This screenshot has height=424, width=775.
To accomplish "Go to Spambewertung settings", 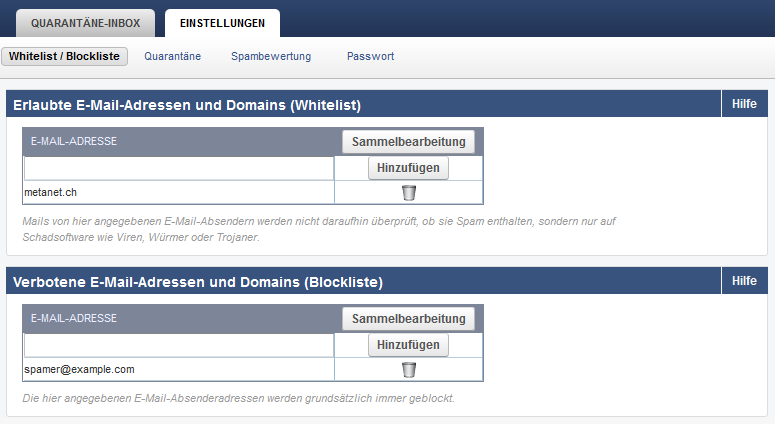I will 271,56.
